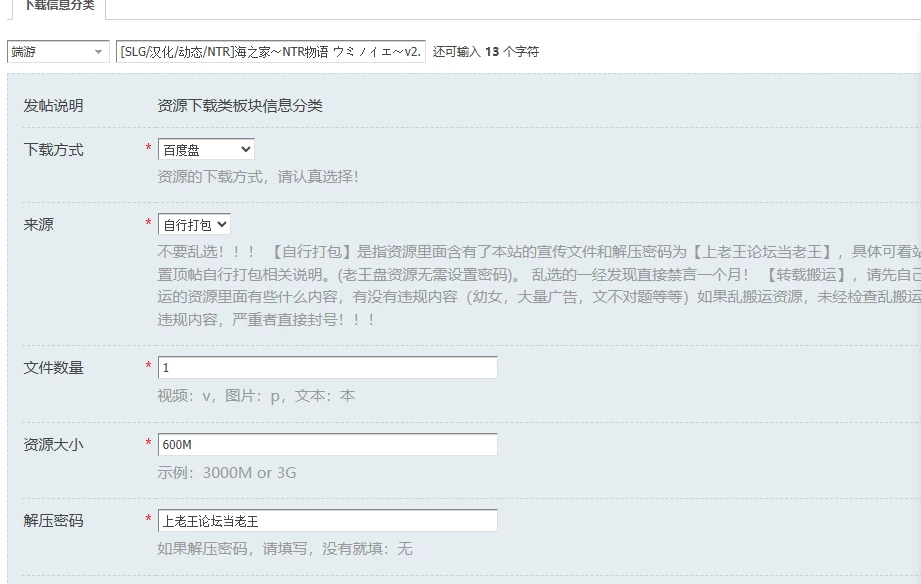Select the 不要乱选 warning paragraph start
This screenshot has width=921, height=584.
click(x=206, y=252)
